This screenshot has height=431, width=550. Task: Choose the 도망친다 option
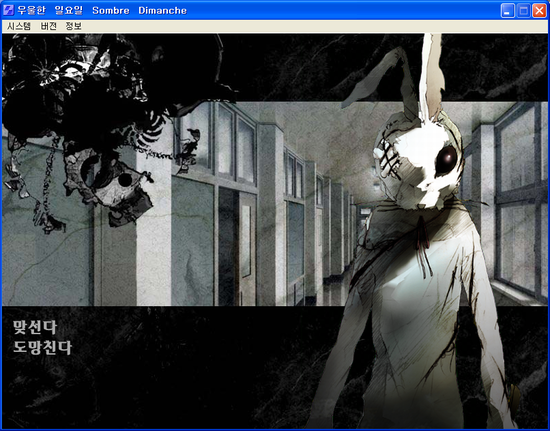tap(42, 347)
